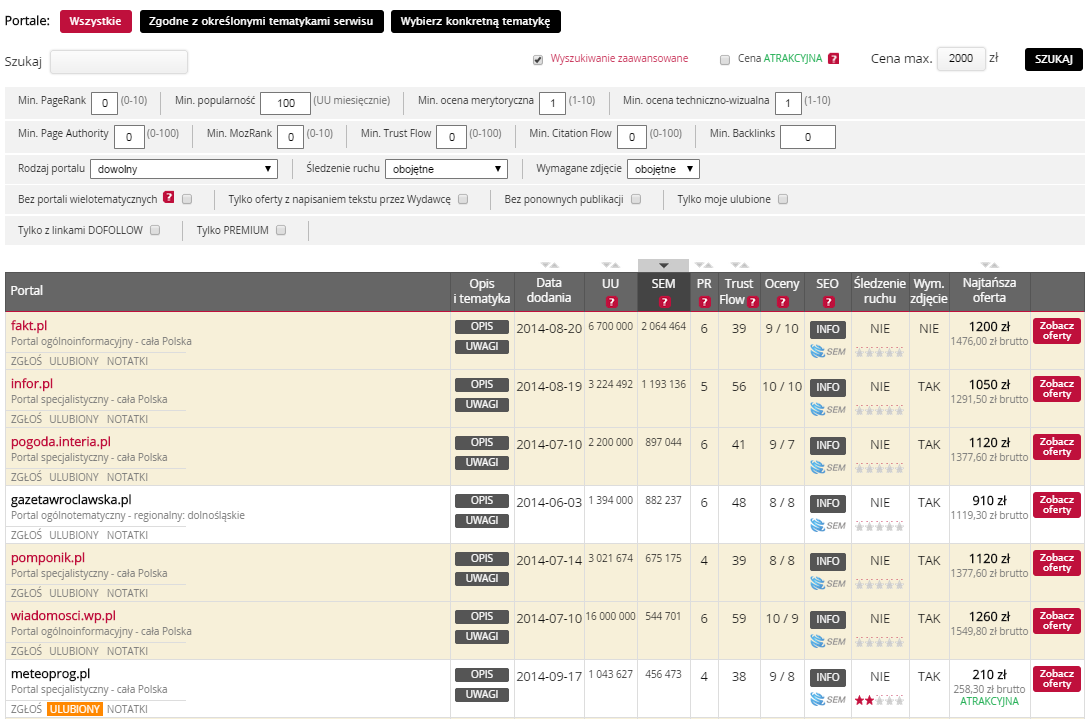Image resolution: width=1092 pixels, height=719 pixels.
Task: Open UWAGI for the pomponik.pl row
Action: pyautogui.click(x=482, y=578)
